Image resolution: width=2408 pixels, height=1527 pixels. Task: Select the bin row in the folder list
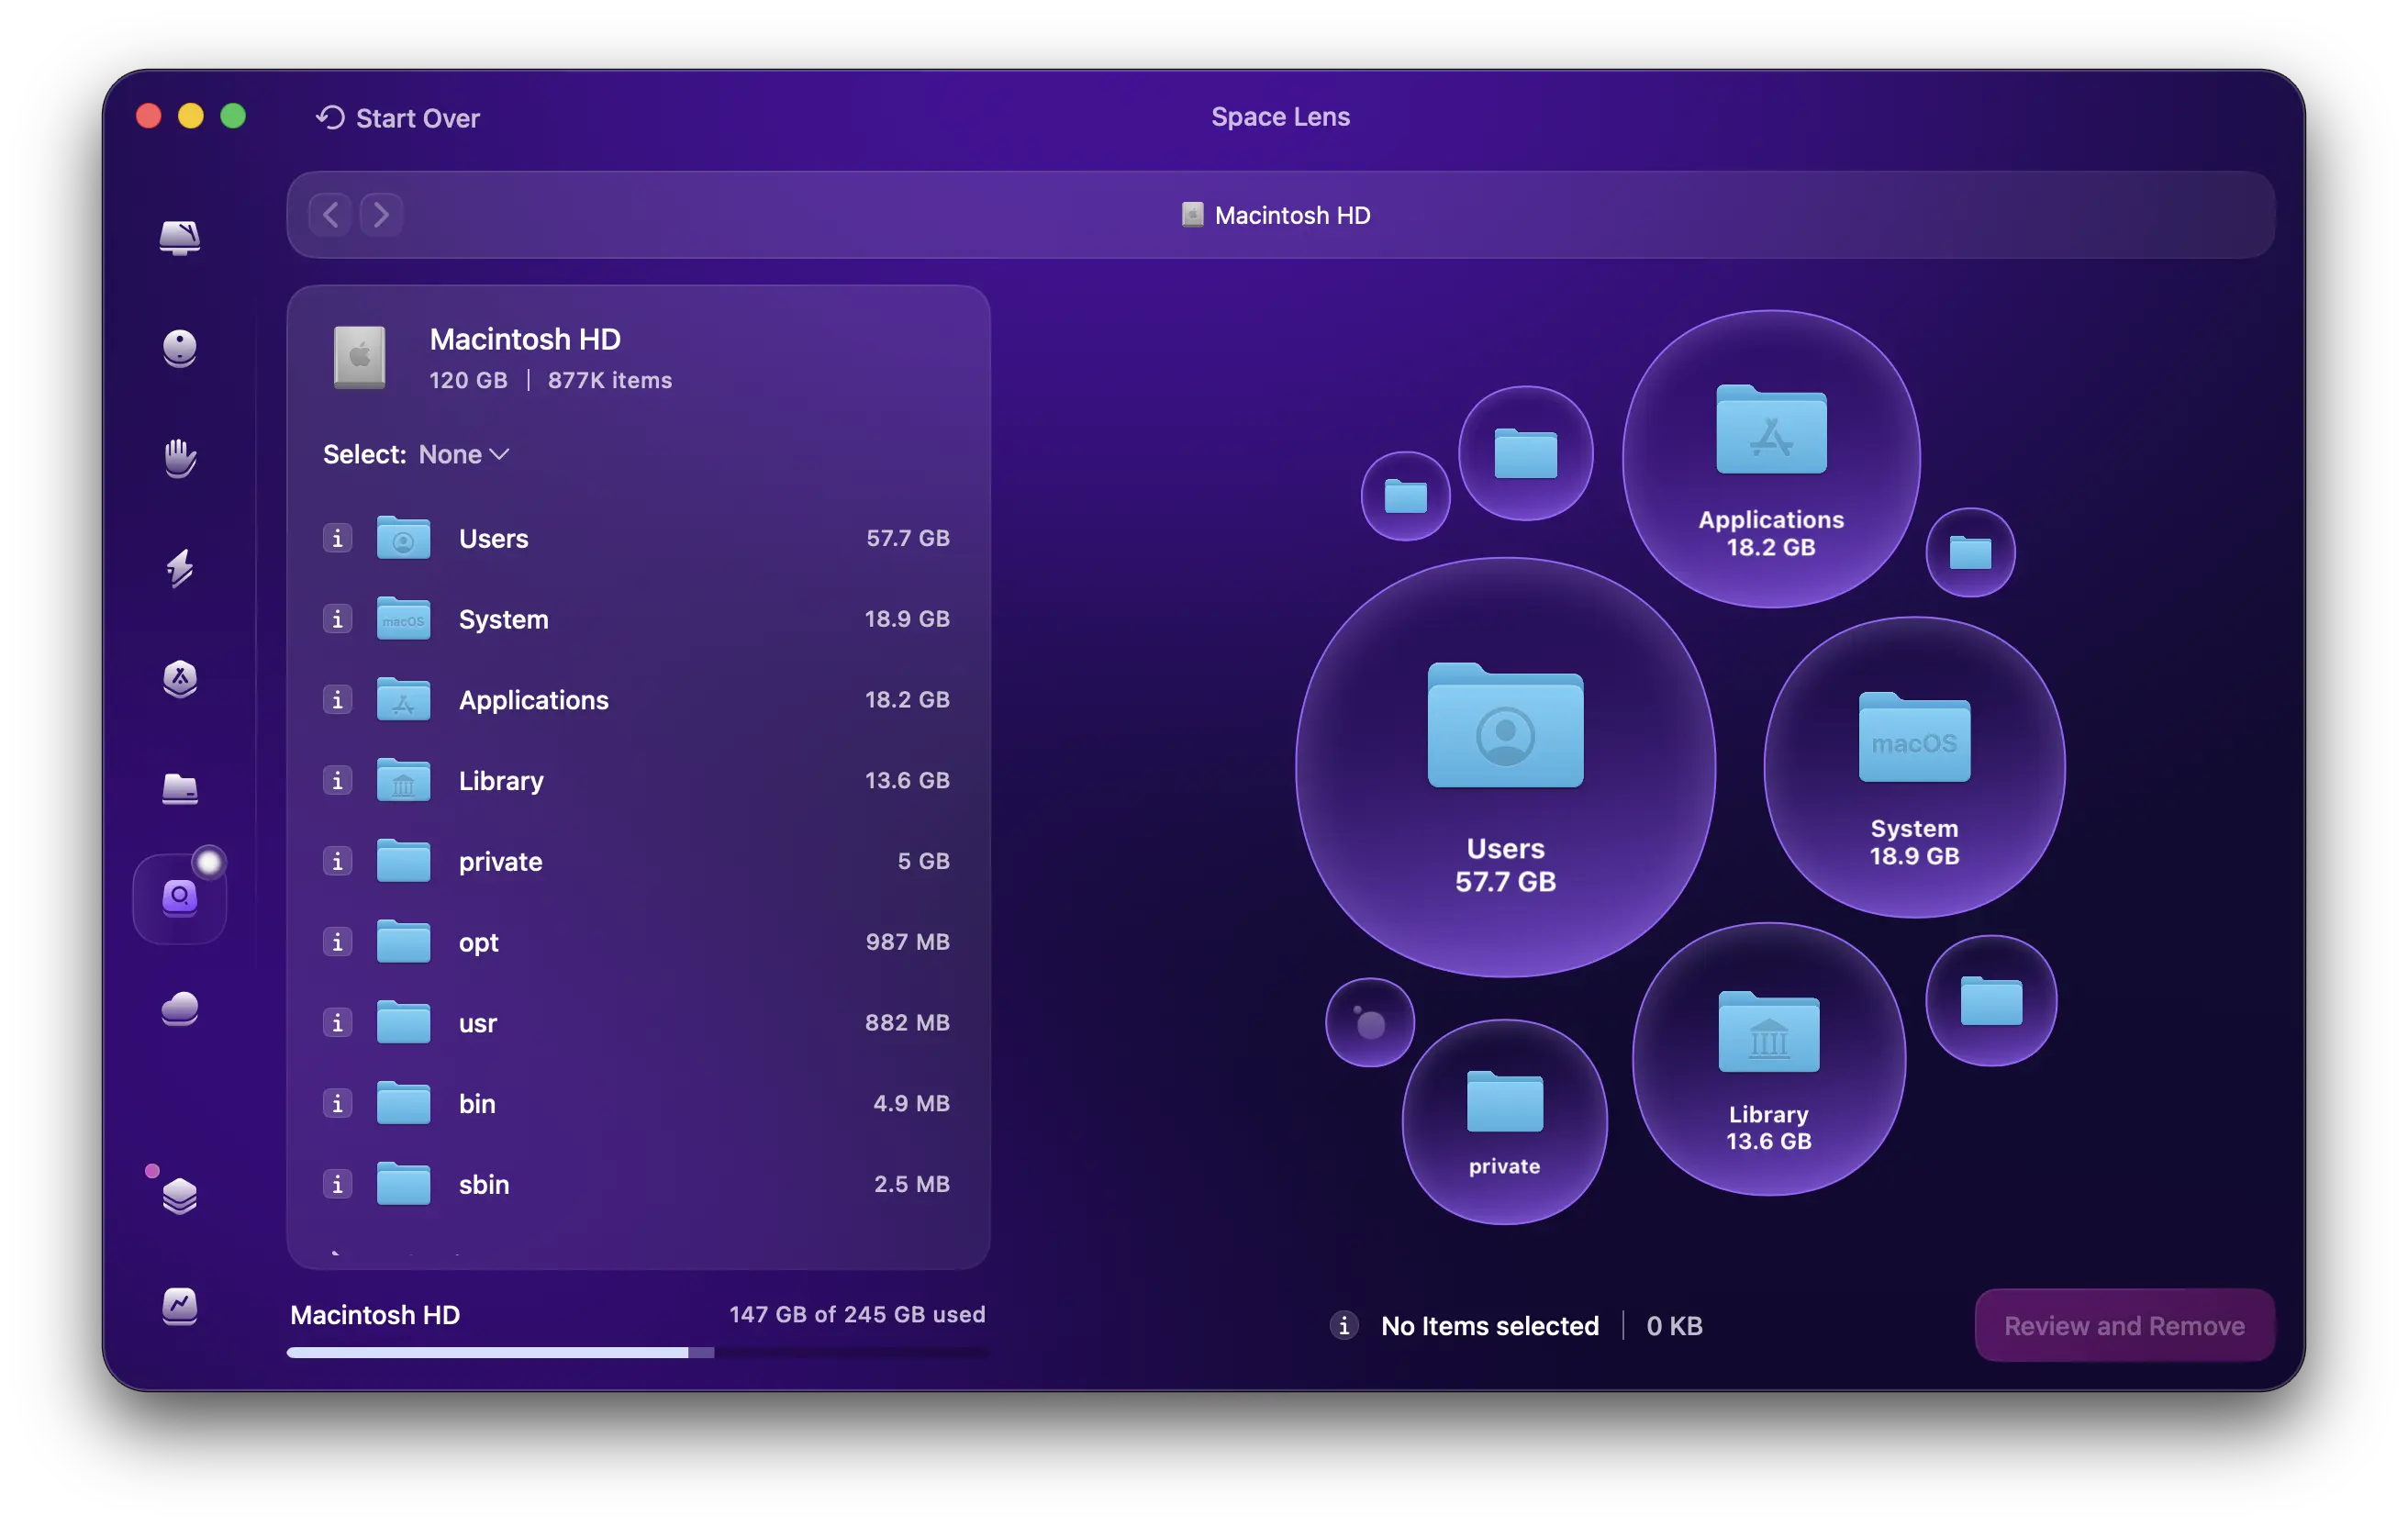tap(637, 1104)
